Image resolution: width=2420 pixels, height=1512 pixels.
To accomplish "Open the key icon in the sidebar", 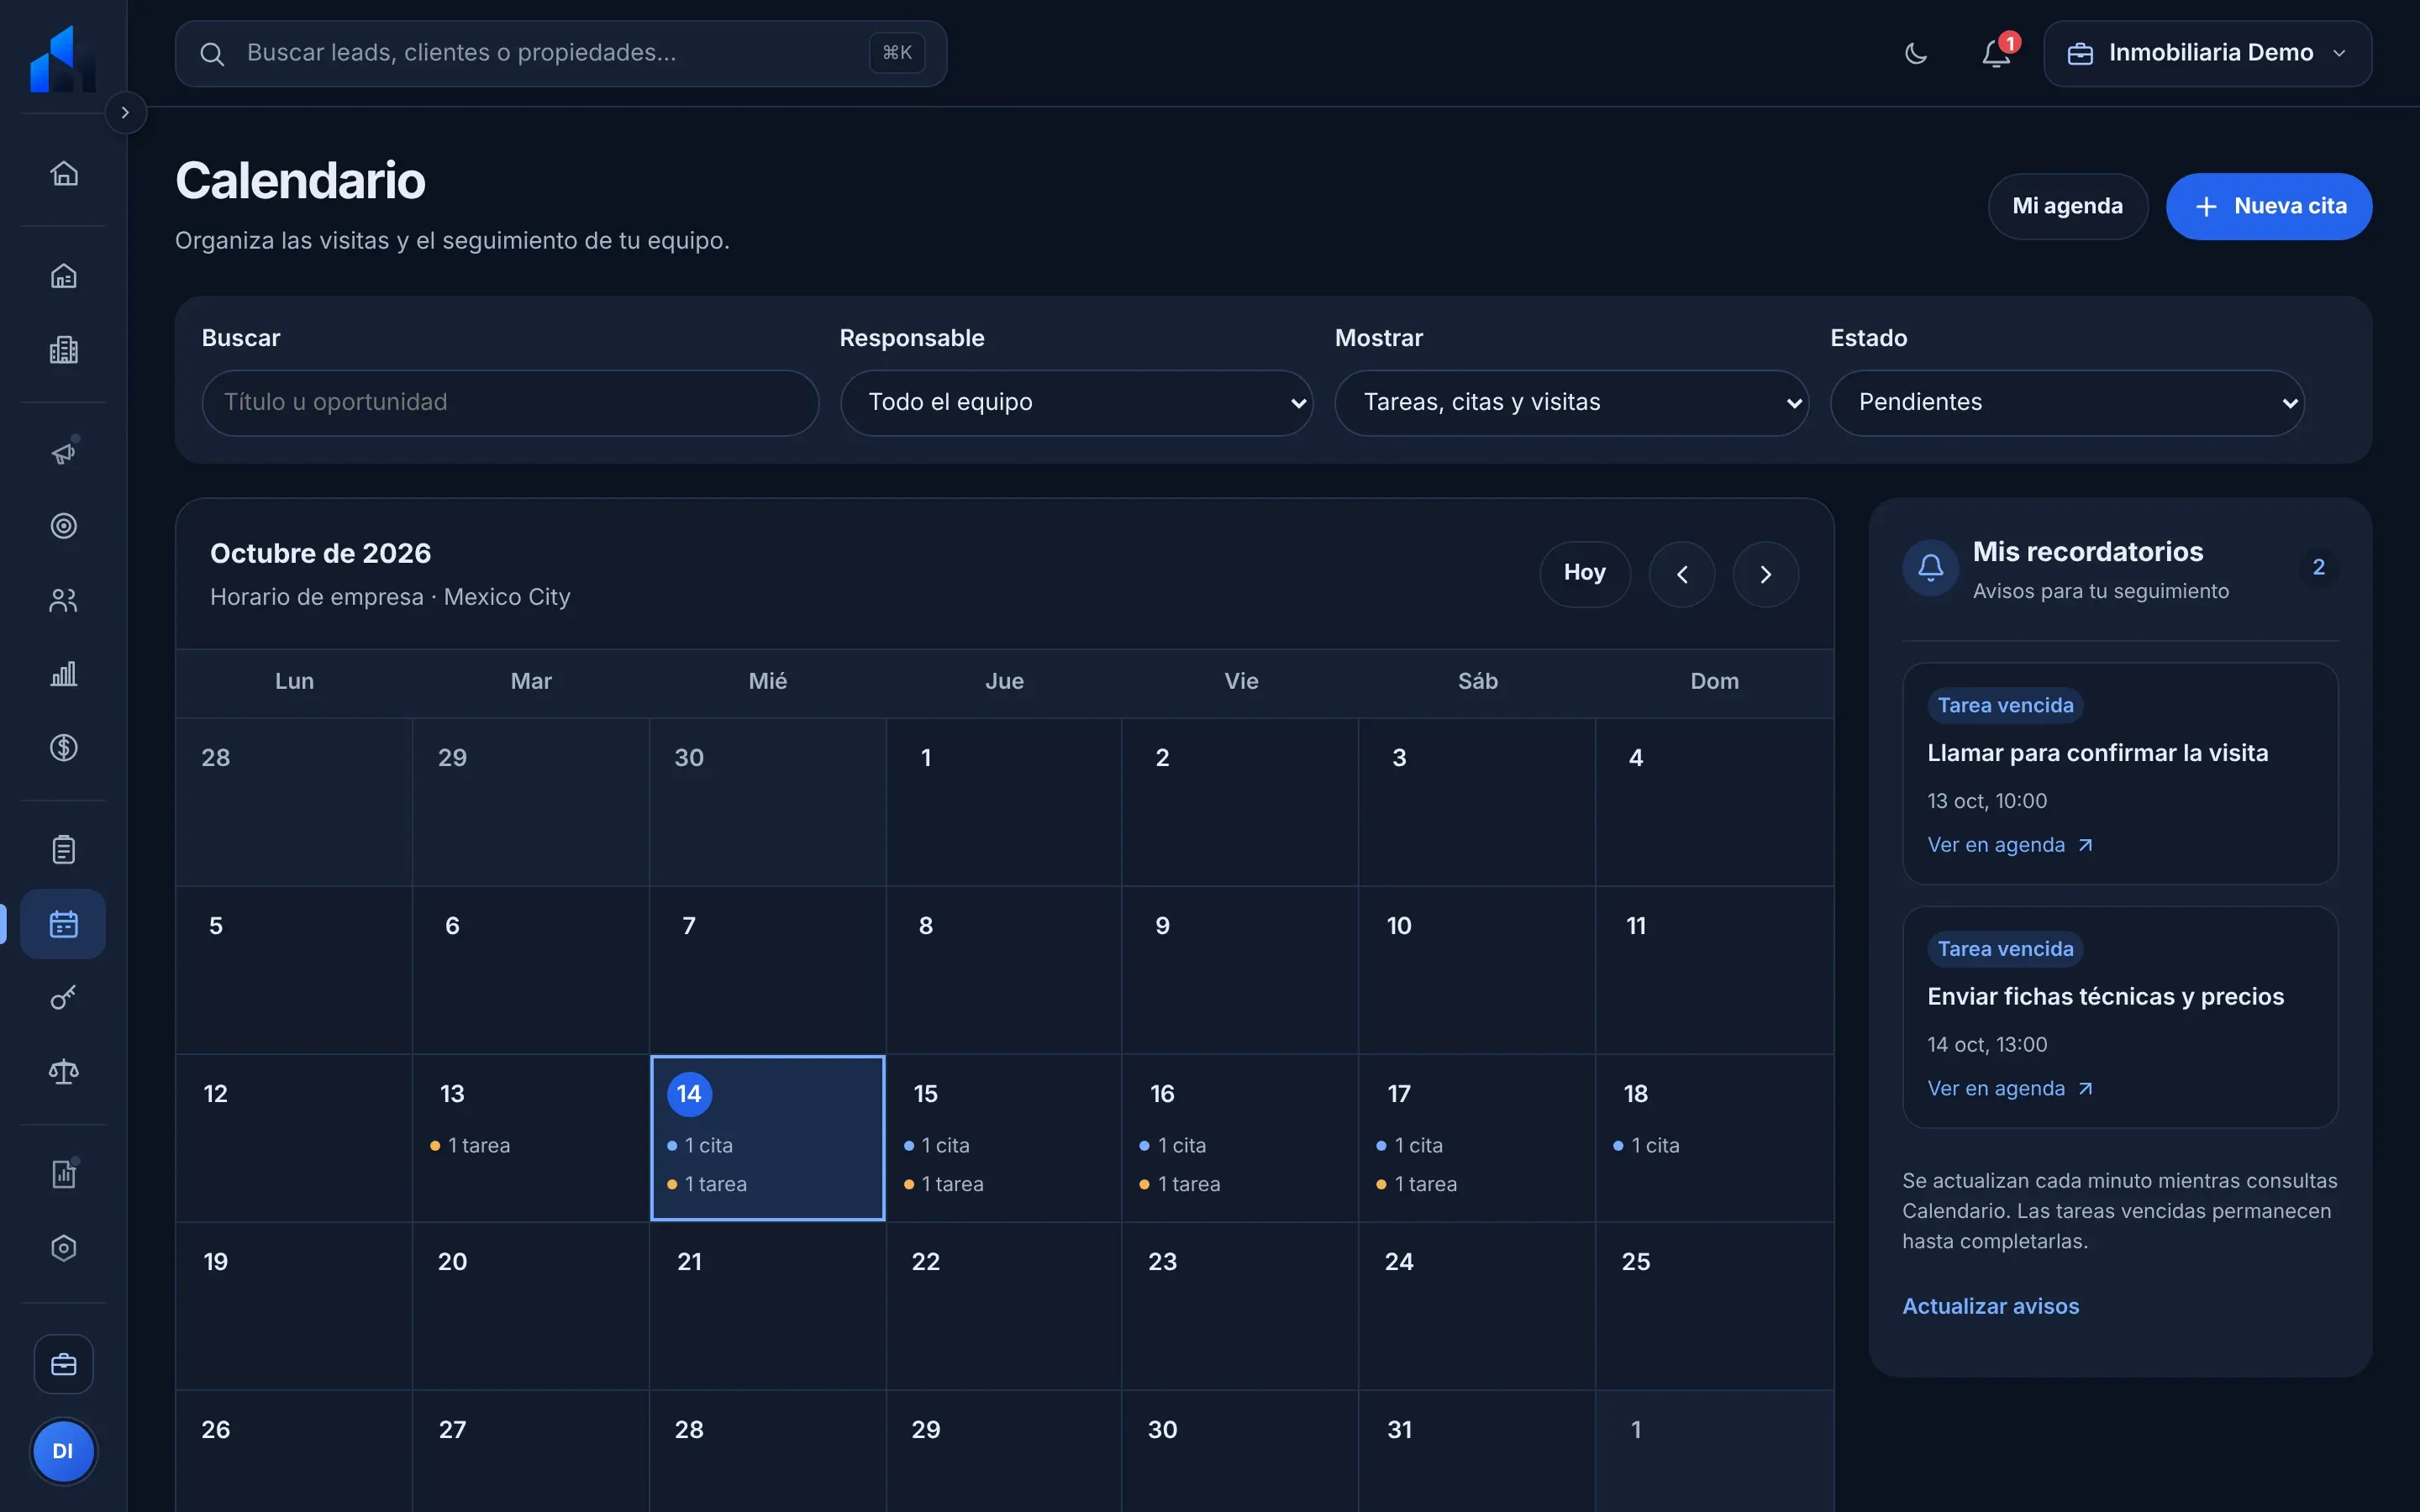I will click(x=64, y=998).
